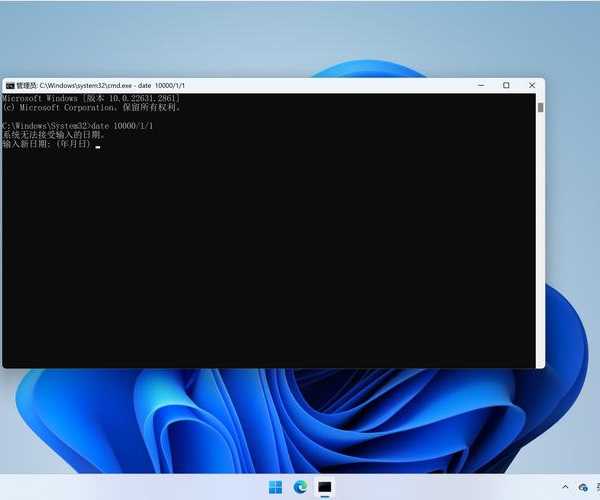This screenshot has width=600, height=500.
Task: Click the '输入新日期: (年月日)' prompt line
Action: (47, 144)
